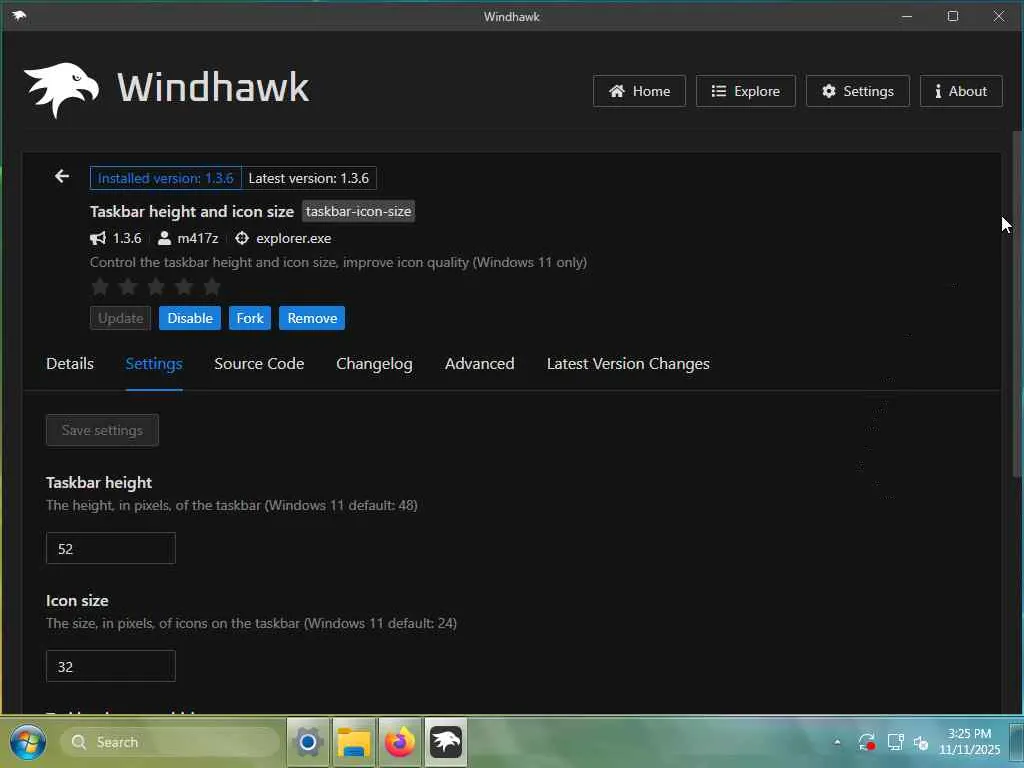Click the muted volume tray icon

coord(921,743)
